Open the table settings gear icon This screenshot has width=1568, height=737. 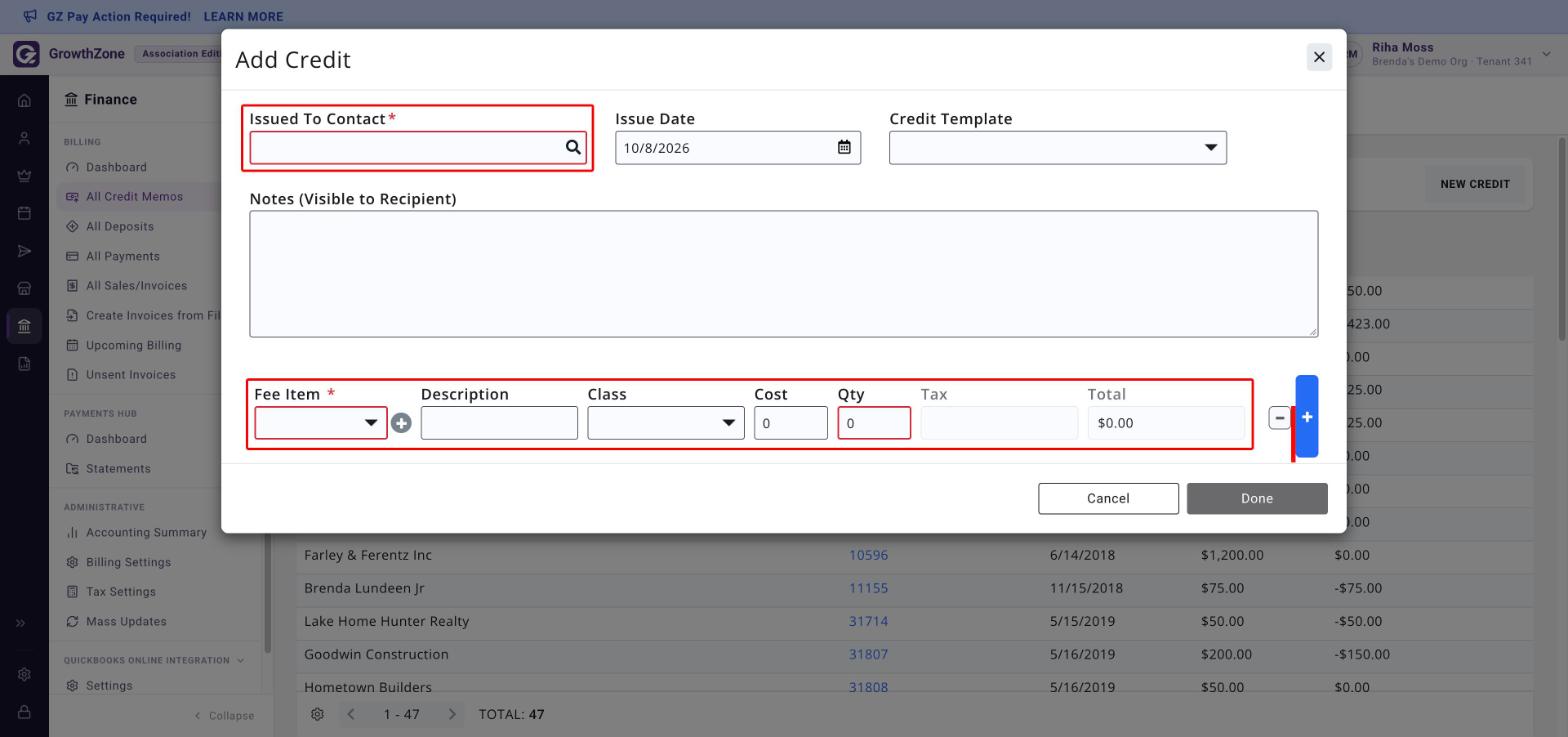click(x=317, y=714)
